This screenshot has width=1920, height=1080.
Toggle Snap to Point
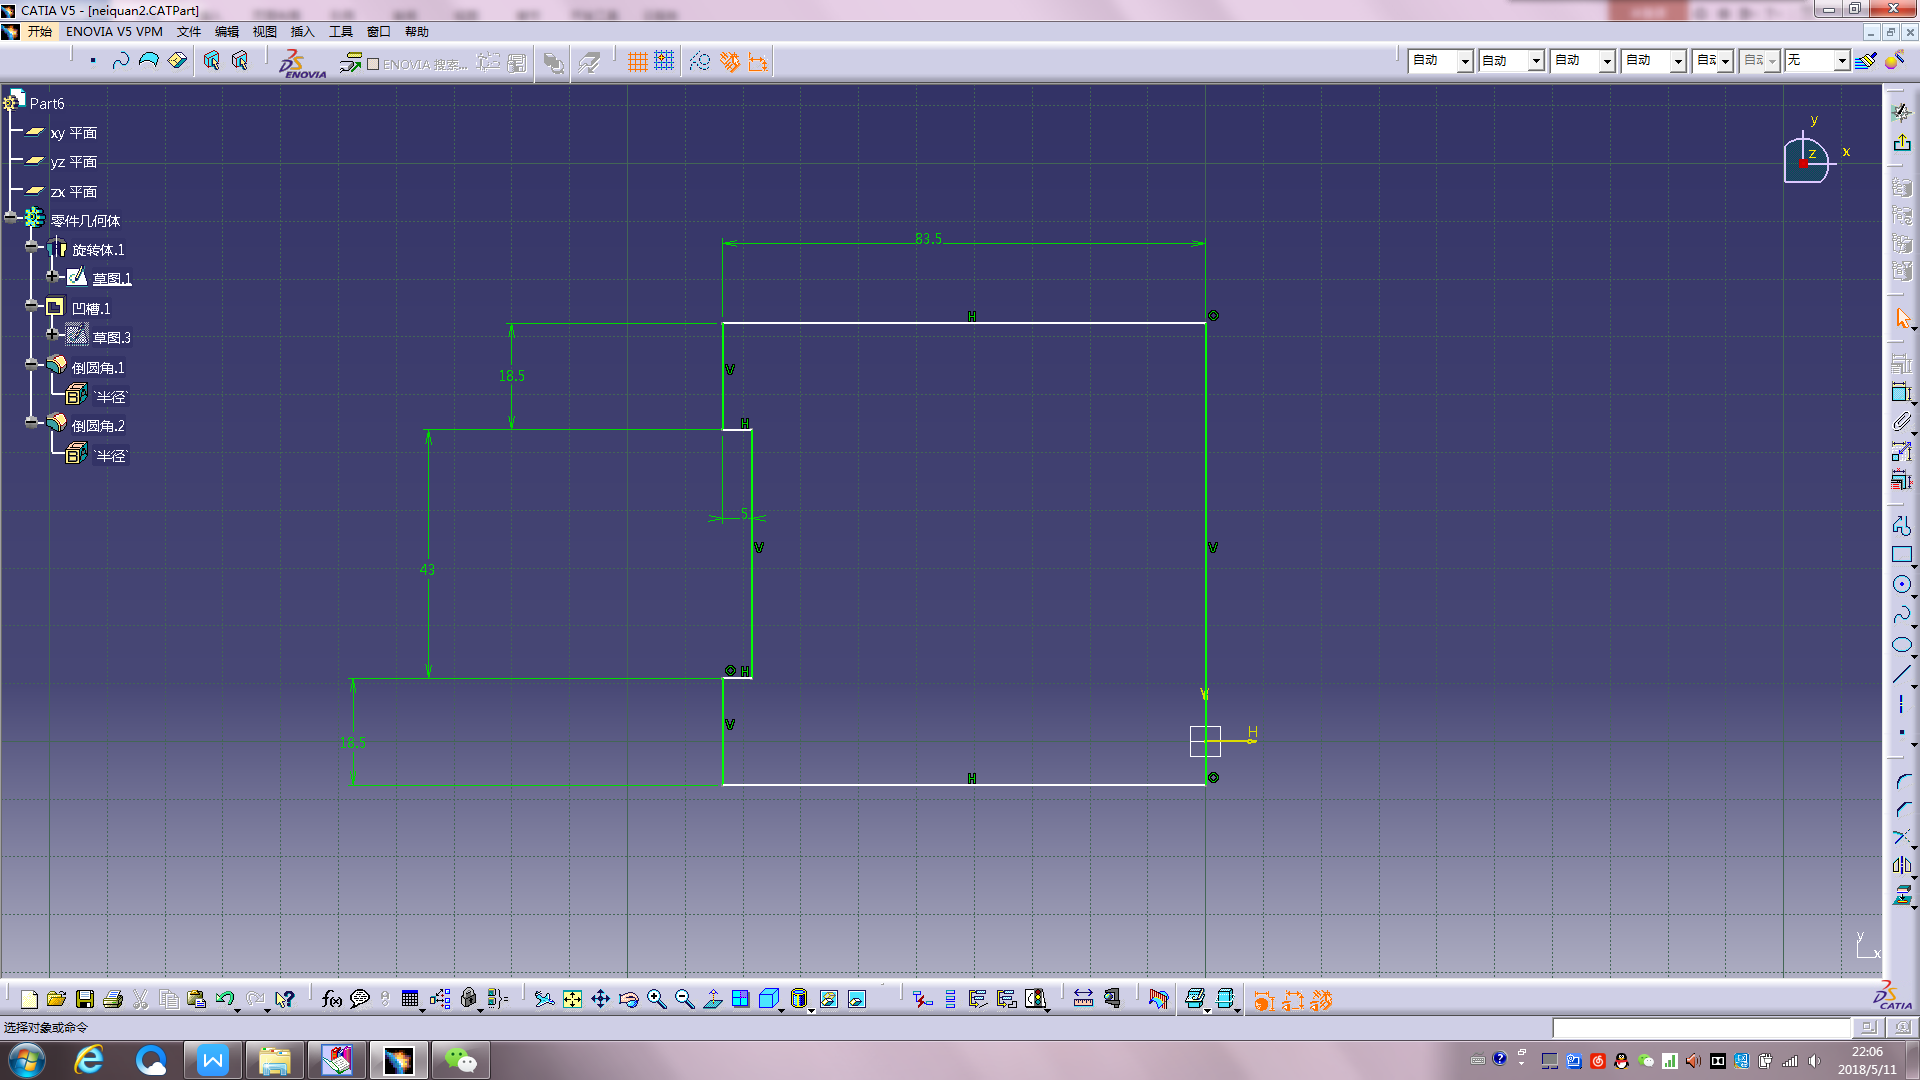click(x=665, y=62)
